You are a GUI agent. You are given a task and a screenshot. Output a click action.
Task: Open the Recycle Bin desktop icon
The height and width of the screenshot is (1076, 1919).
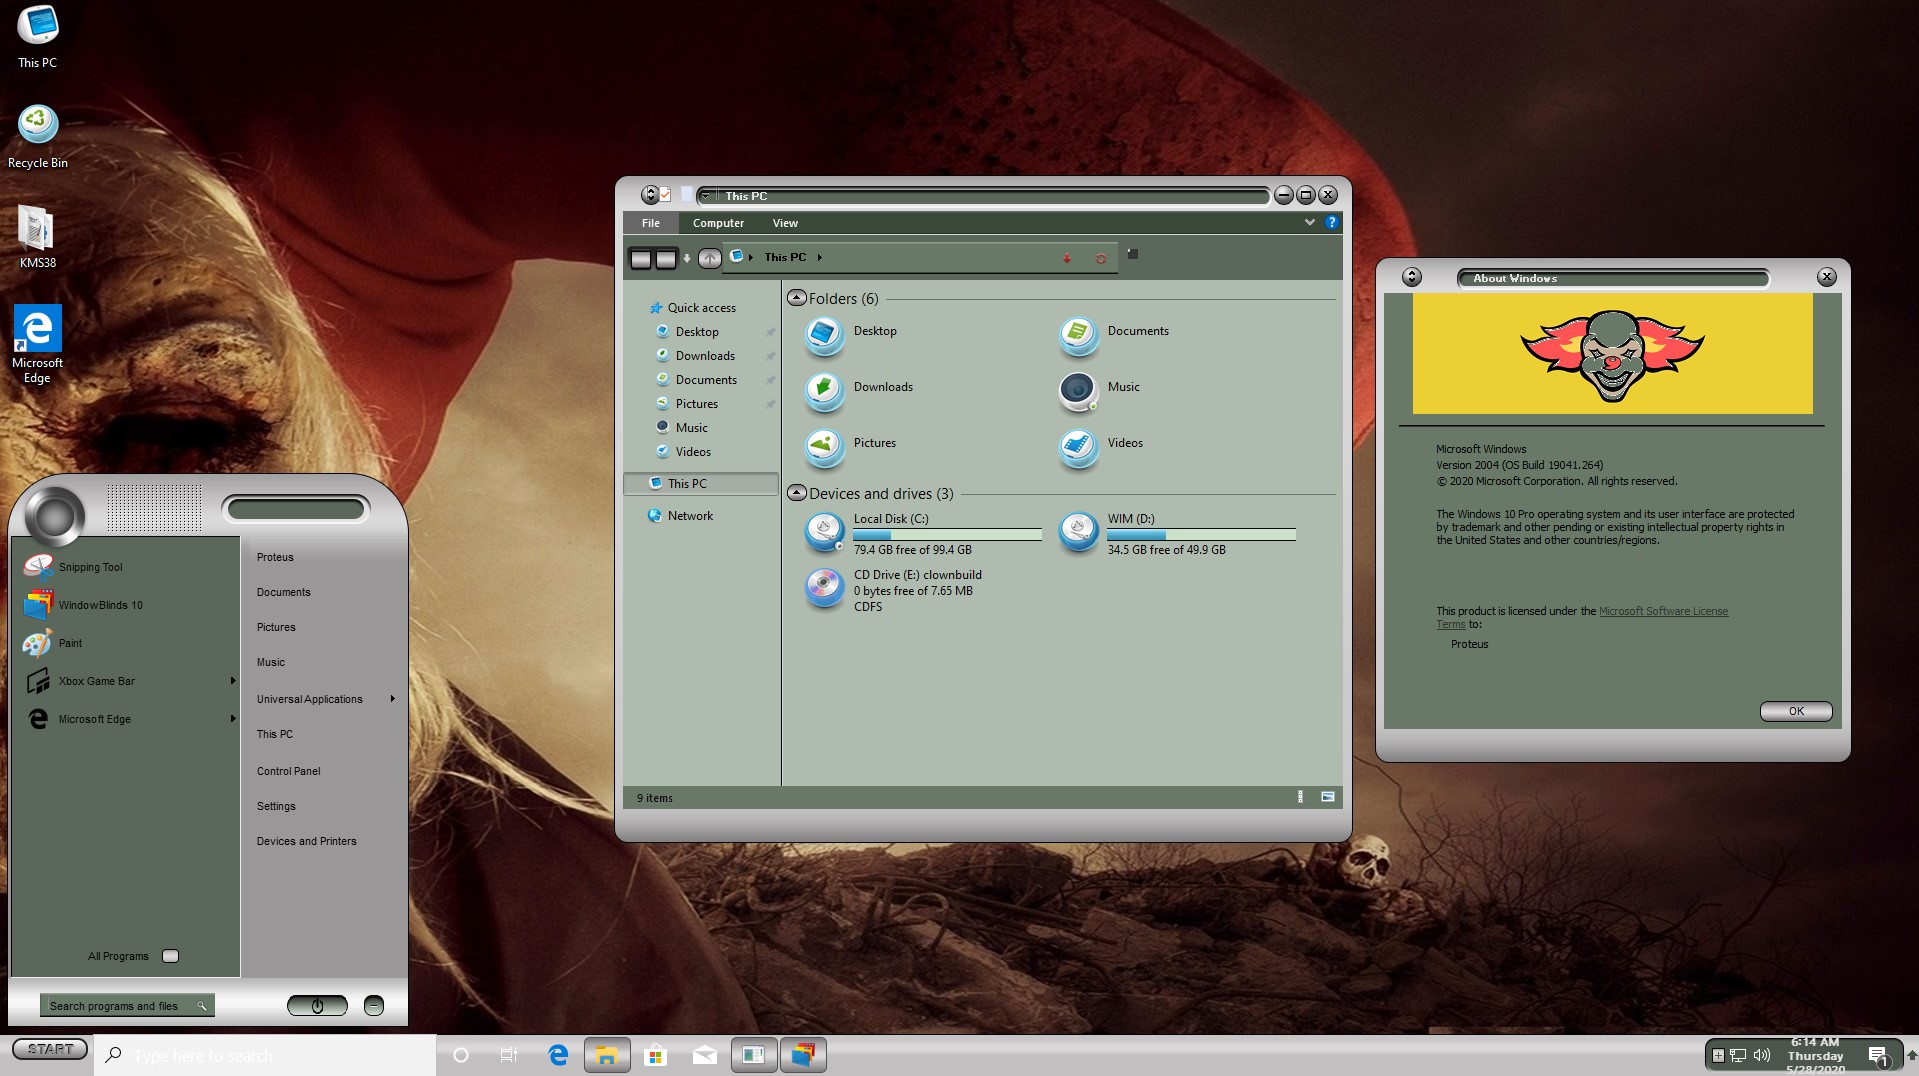pos(38,137)
